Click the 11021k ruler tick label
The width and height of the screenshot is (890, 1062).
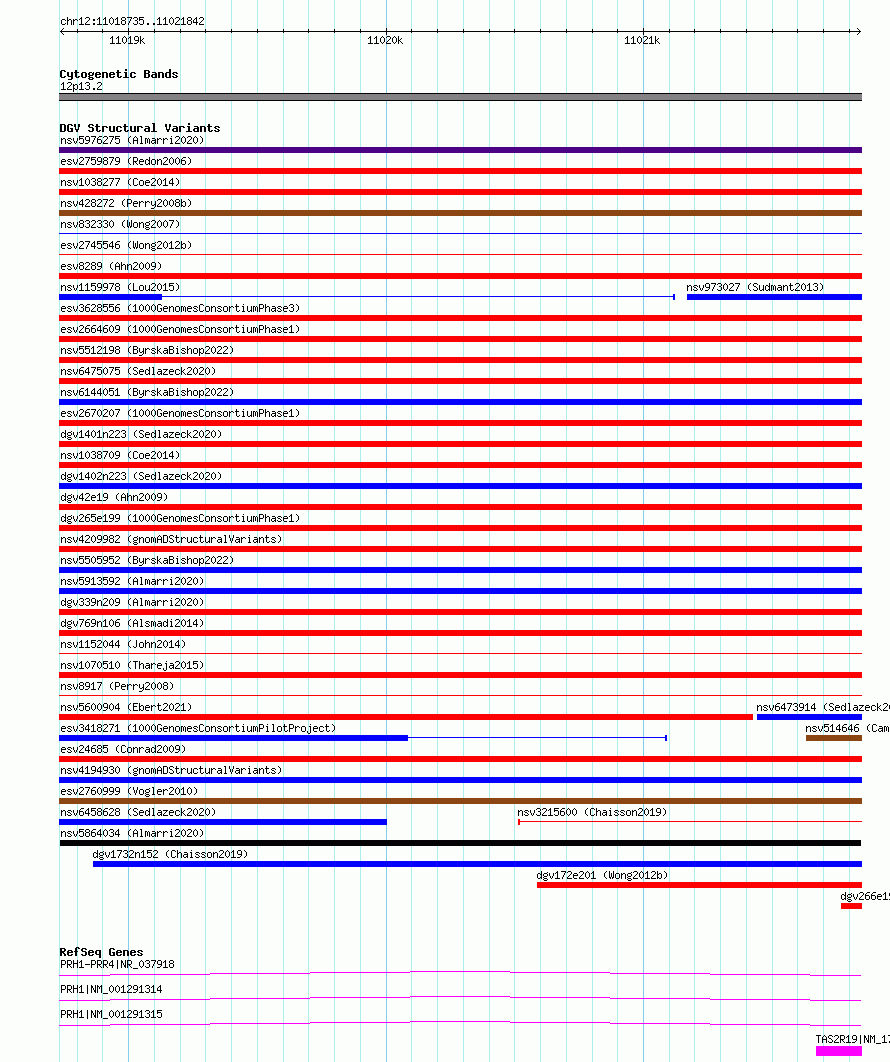point(641,41)
